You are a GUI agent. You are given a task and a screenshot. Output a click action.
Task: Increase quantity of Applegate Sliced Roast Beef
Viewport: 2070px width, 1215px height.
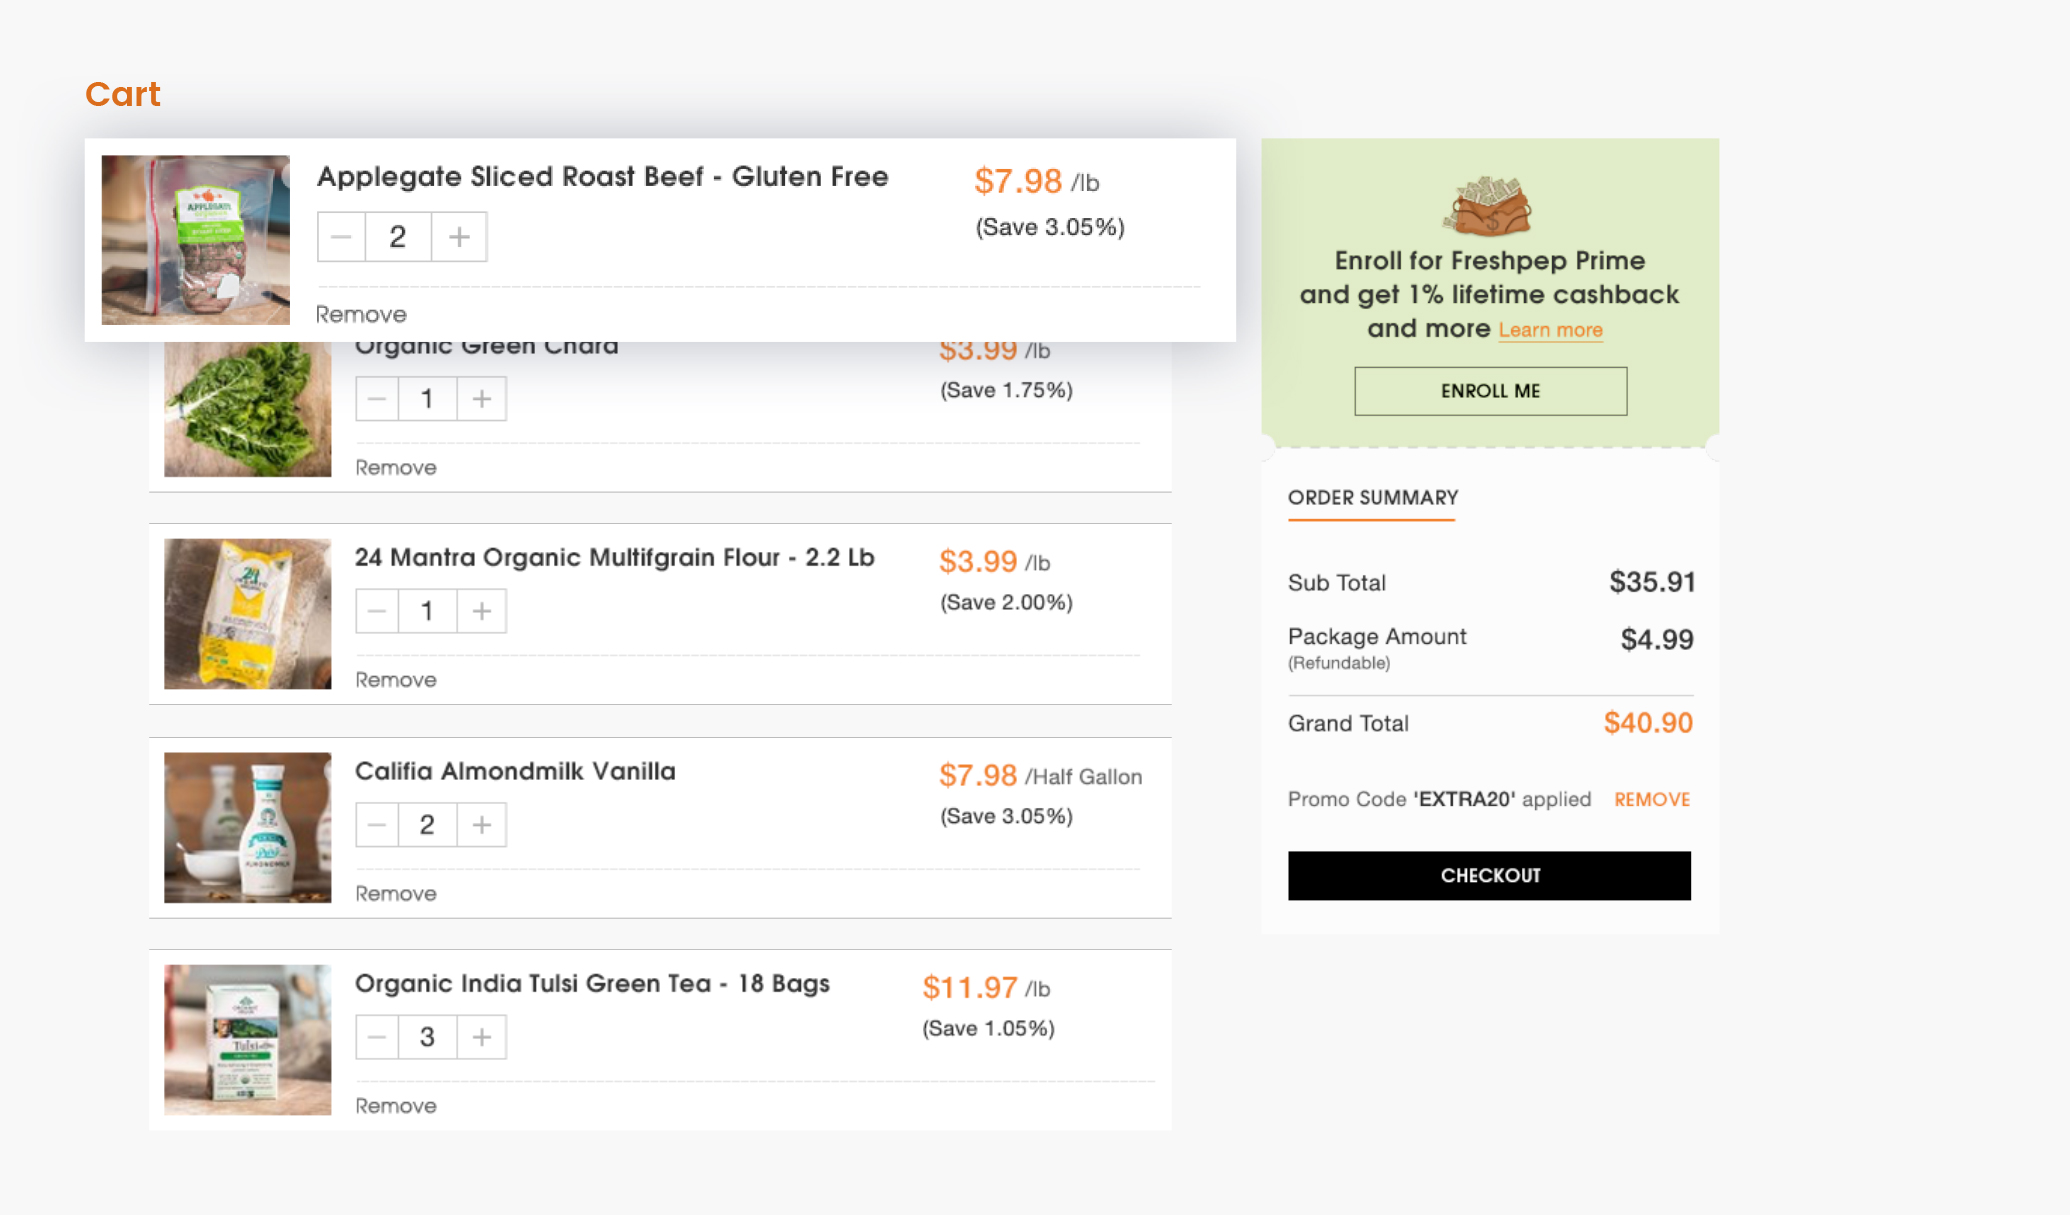coord(459,237)
